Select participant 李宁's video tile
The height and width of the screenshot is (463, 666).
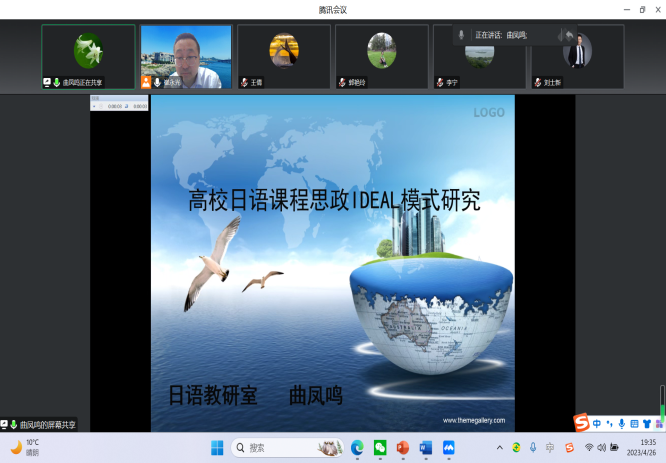(478, 56)
